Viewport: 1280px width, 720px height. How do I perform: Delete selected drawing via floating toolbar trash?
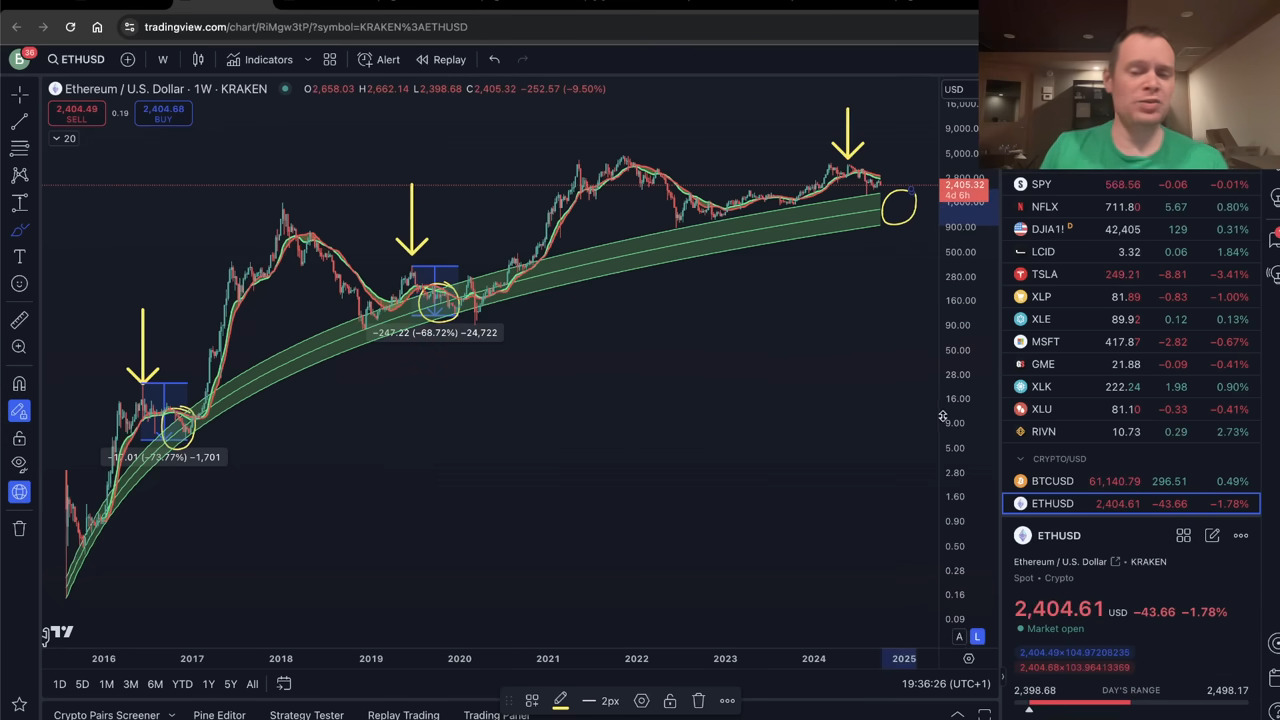pos(699,701)
